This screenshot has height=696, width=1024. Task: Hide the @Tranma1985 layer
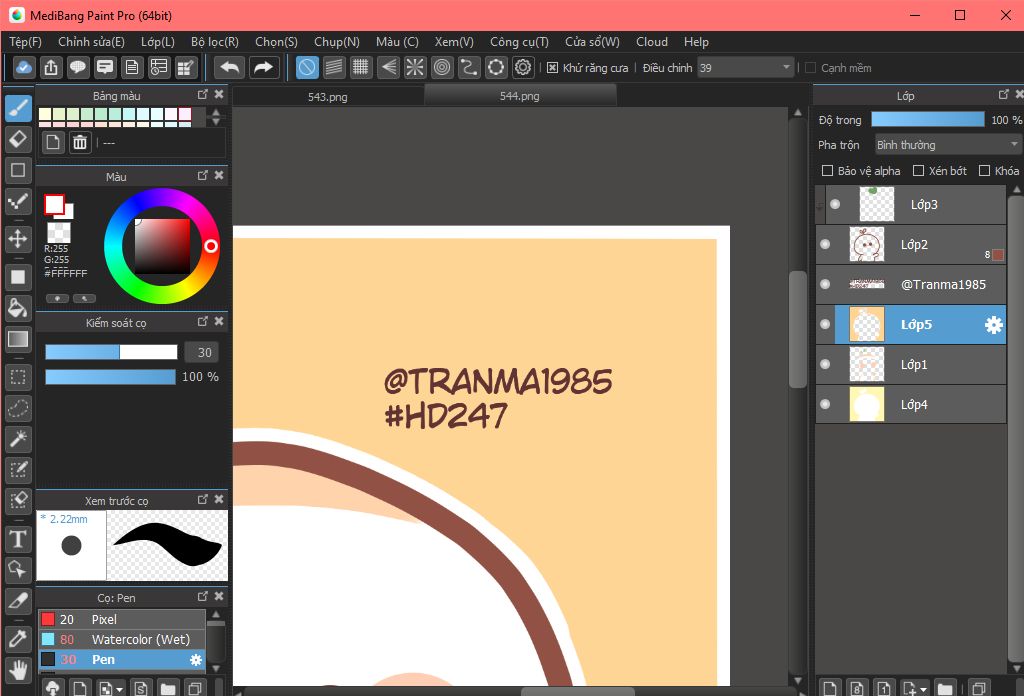tap(825, 284)
